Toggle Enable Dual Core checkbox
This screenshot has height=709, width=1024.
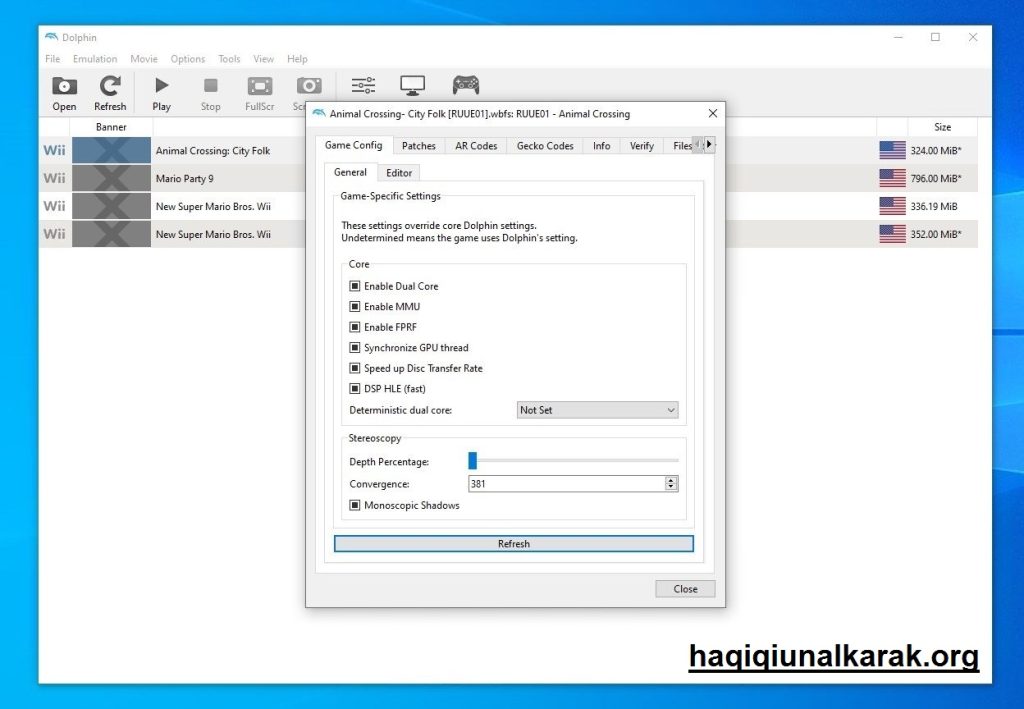[355, 286]
